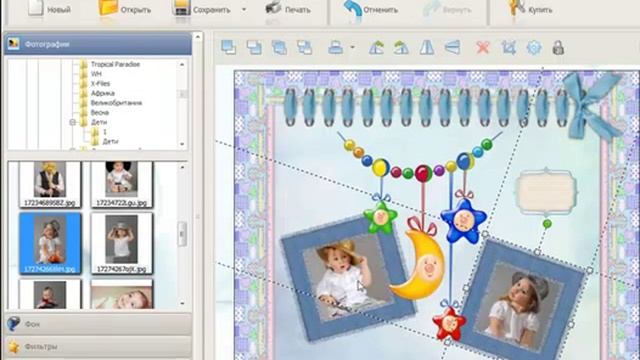Viewport: 640px width, 360px height.
Task: Select the child Дети subfolder
Action: (110, 141)
